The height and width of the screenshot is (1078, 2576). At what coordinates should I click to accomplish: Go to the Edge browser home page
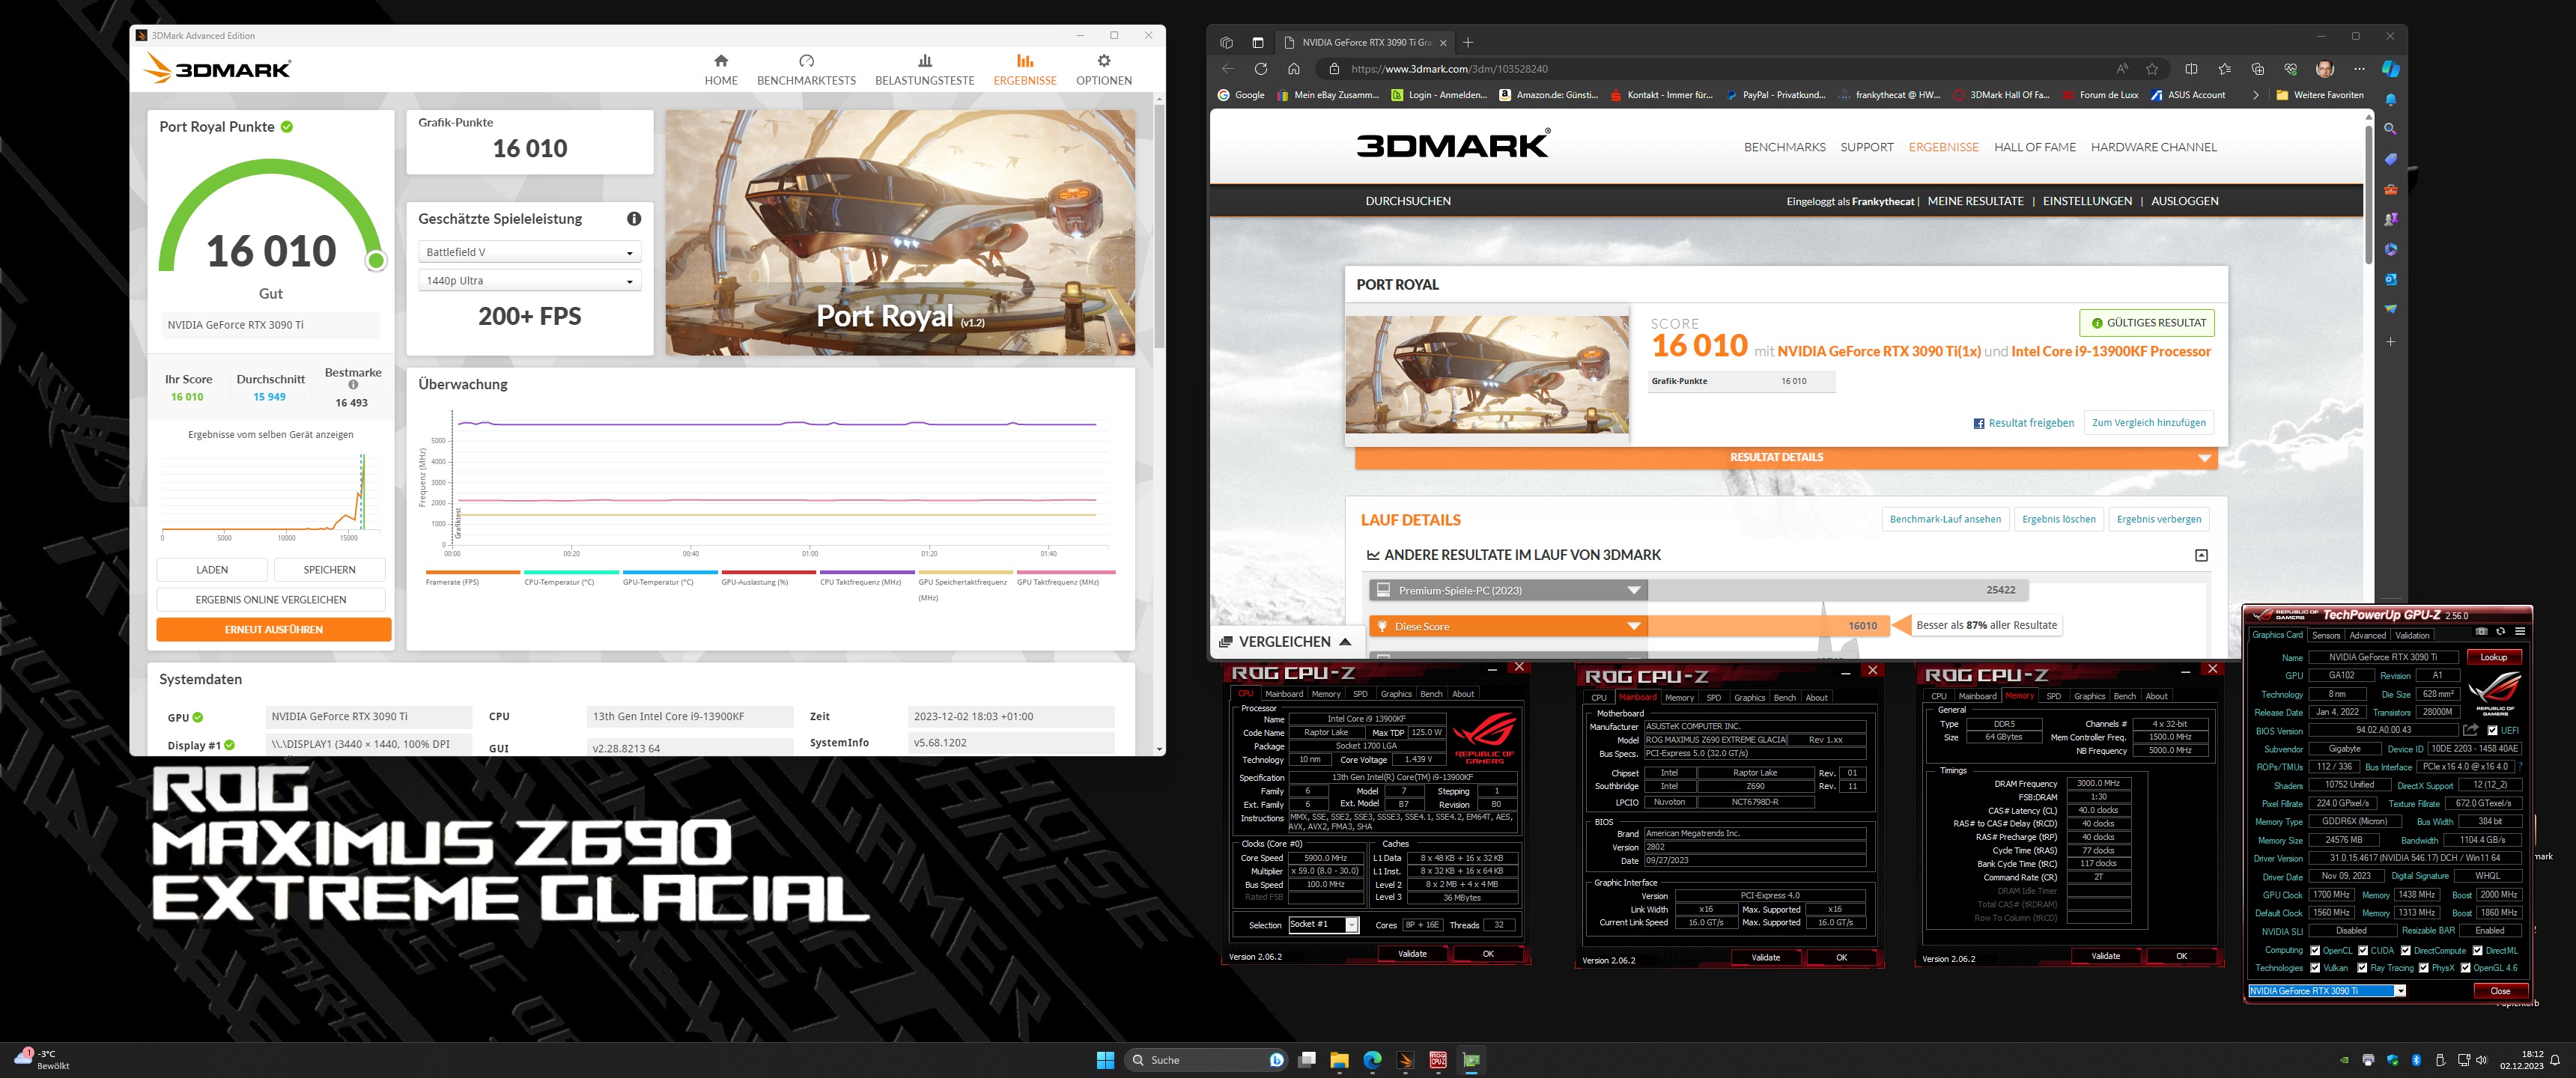1294,69
